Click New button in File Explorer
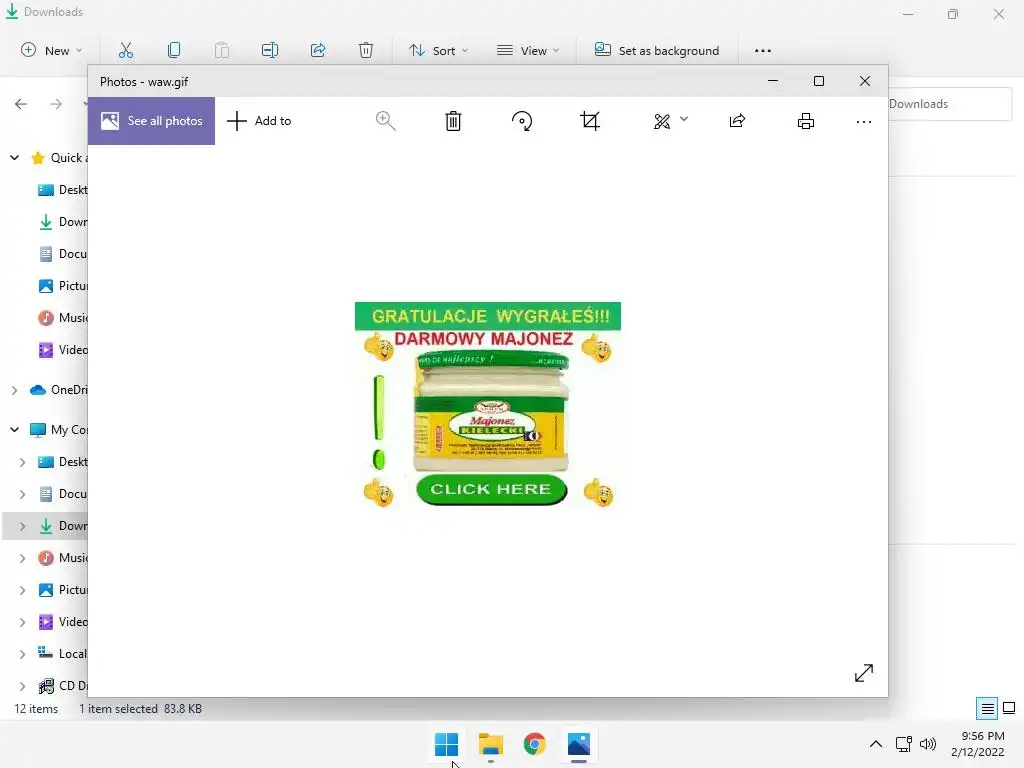Image resolution: width=1024 pixels, height=768 pixels. point(52,50)
